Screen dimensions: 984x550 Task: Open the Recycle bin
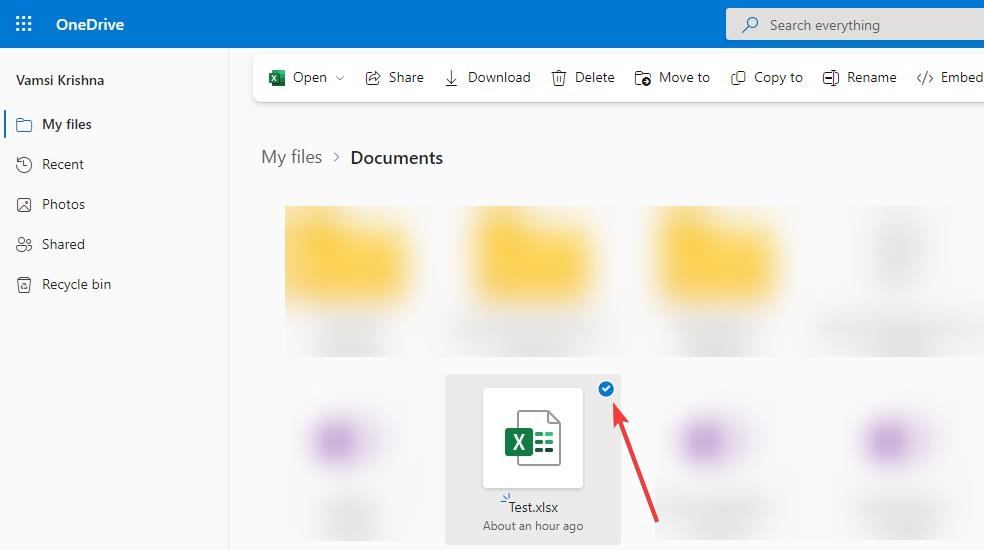(76, 285)
